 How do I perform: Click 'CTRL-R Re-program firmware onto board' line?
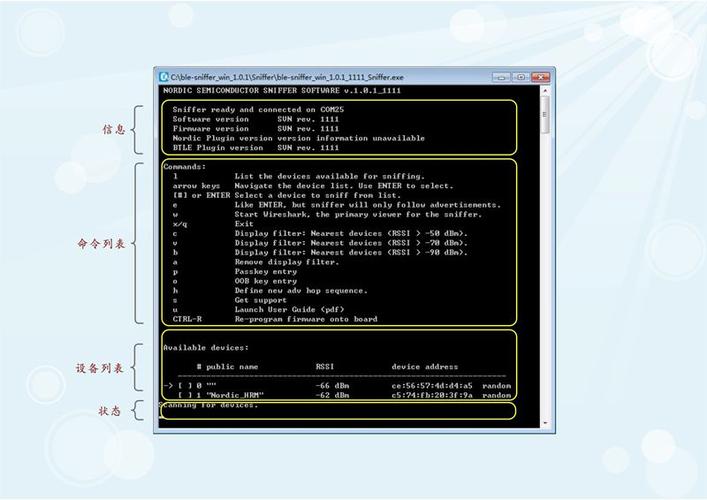pos(275,319)
